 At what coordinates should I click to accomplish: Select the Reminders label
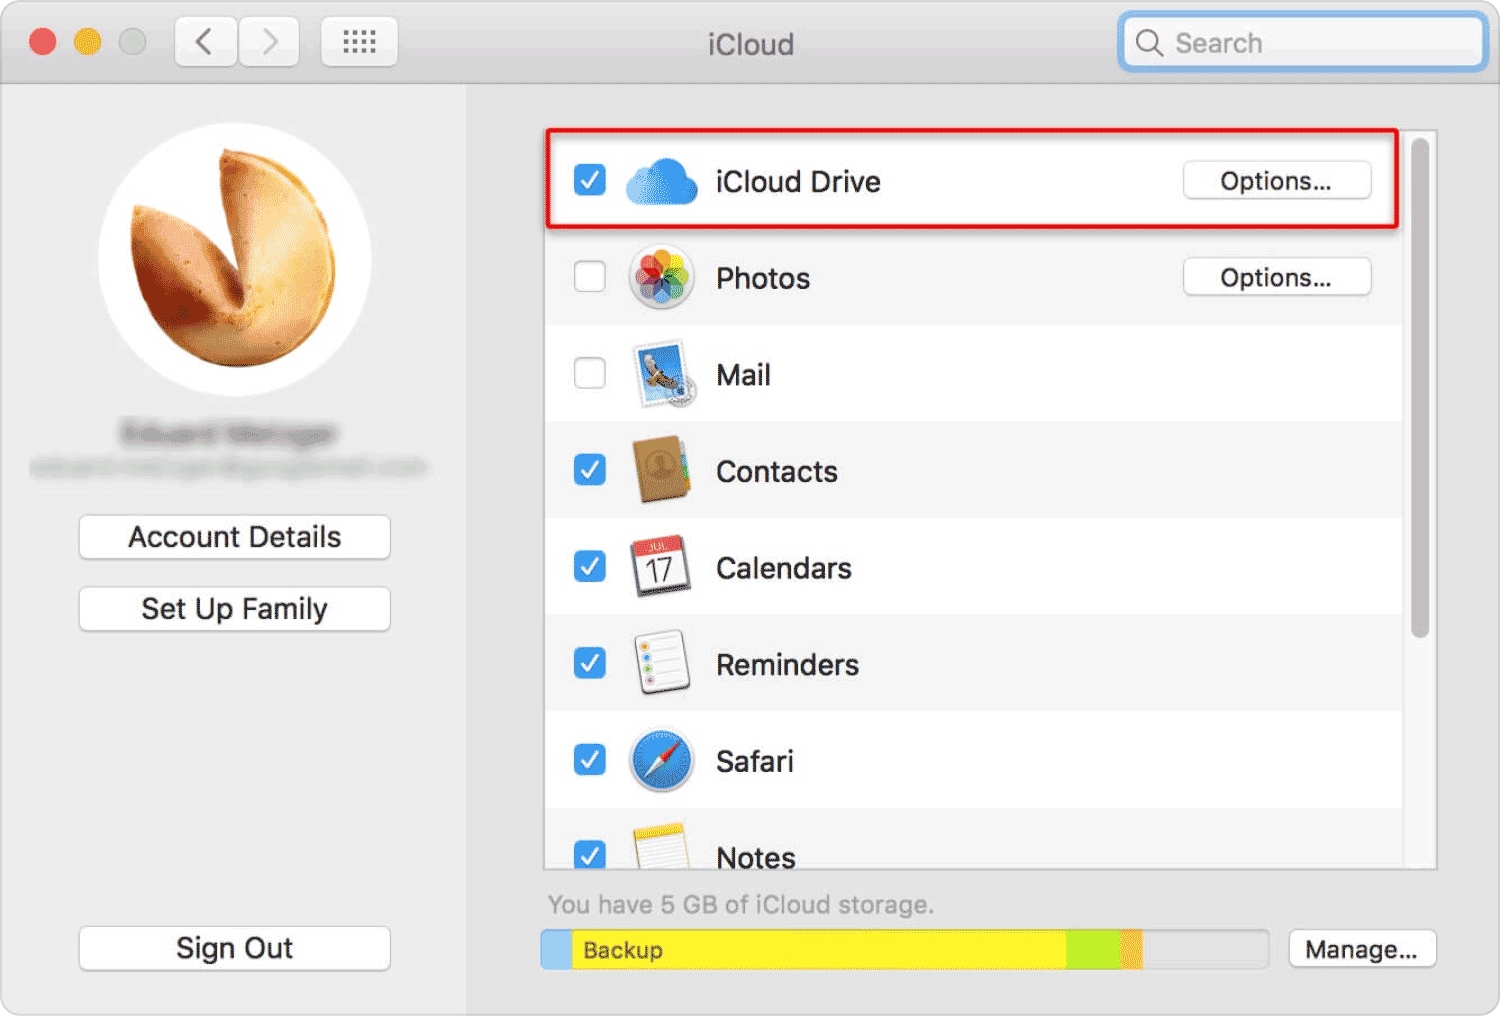(787, 665)
